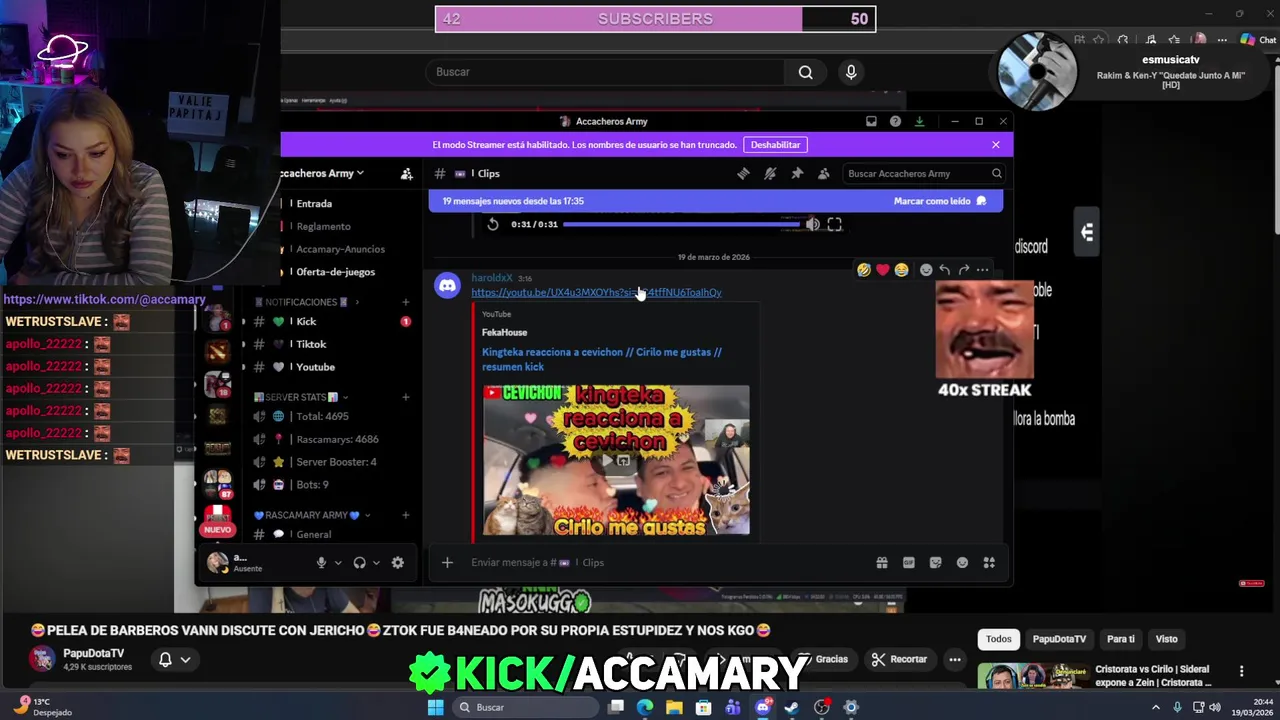This screenshot has height=720, width=1280.
Task: Select Todos chip in YouTube sidebar
Action: pyautogui.click(x=999, y=639)
